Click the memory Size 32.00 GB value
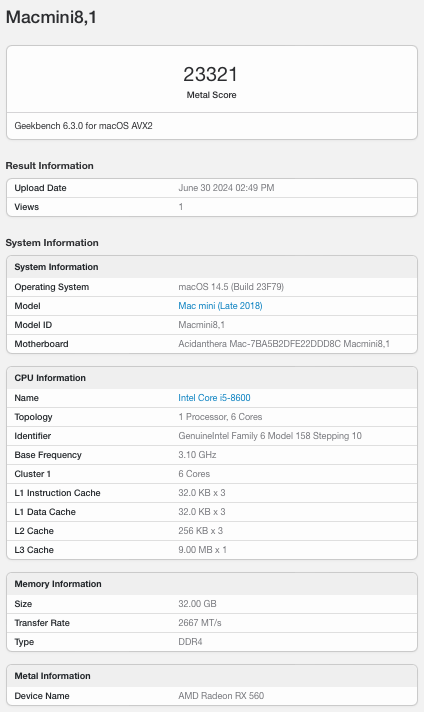This screenshot has height=712, width=424. [x=197, y=604]
